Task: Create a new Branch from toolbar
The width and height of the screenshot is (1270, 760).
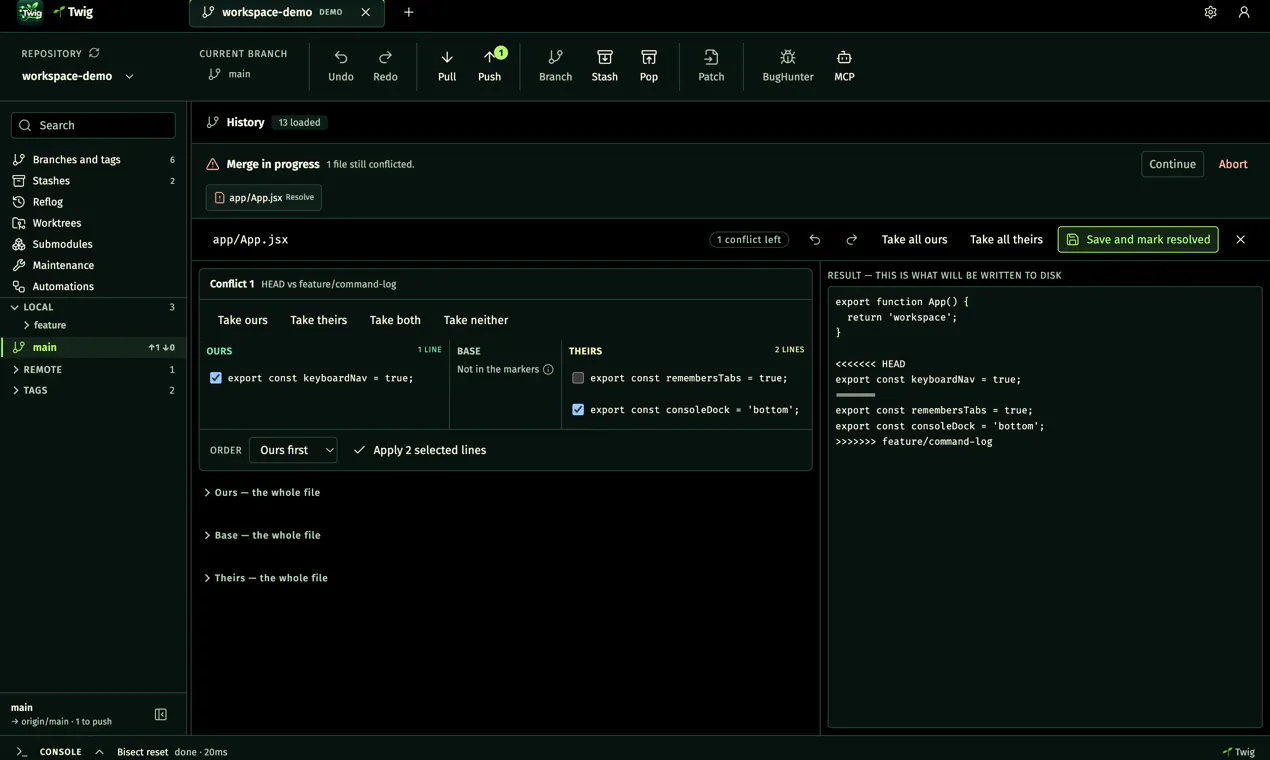Action: coord(556,66)
